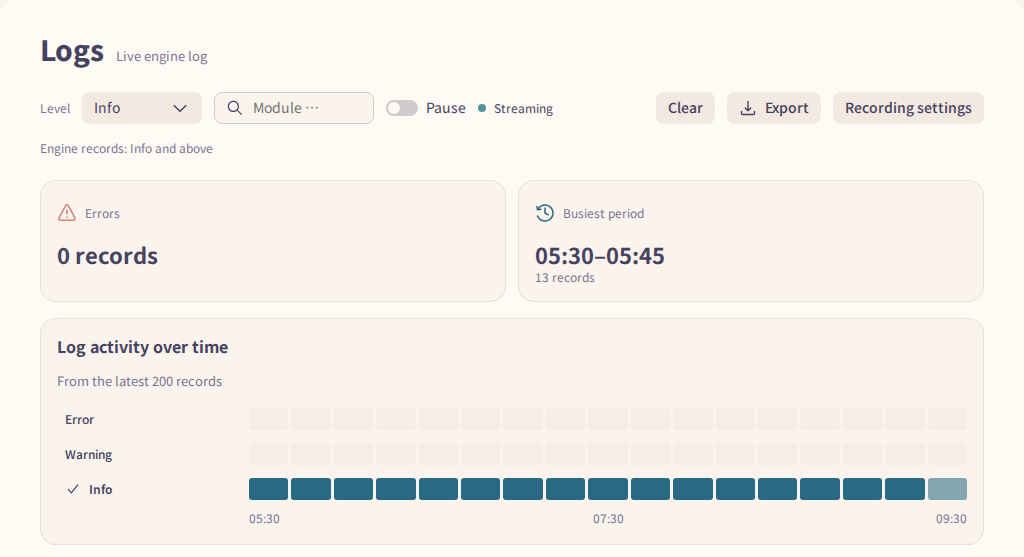This screenshot has width=1024, height=557.
Task: Export the logs
Action: [x=774, y=108]
